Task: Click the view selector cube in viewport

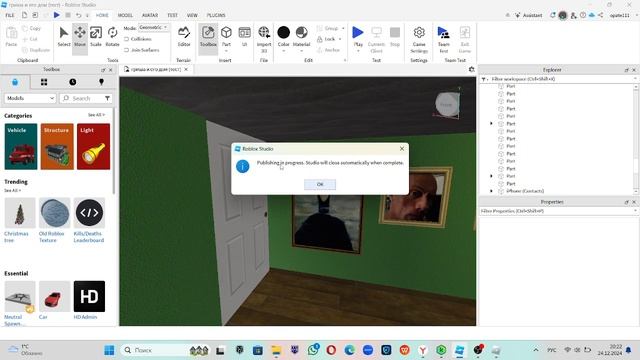Action: click(x=447, y=104)
